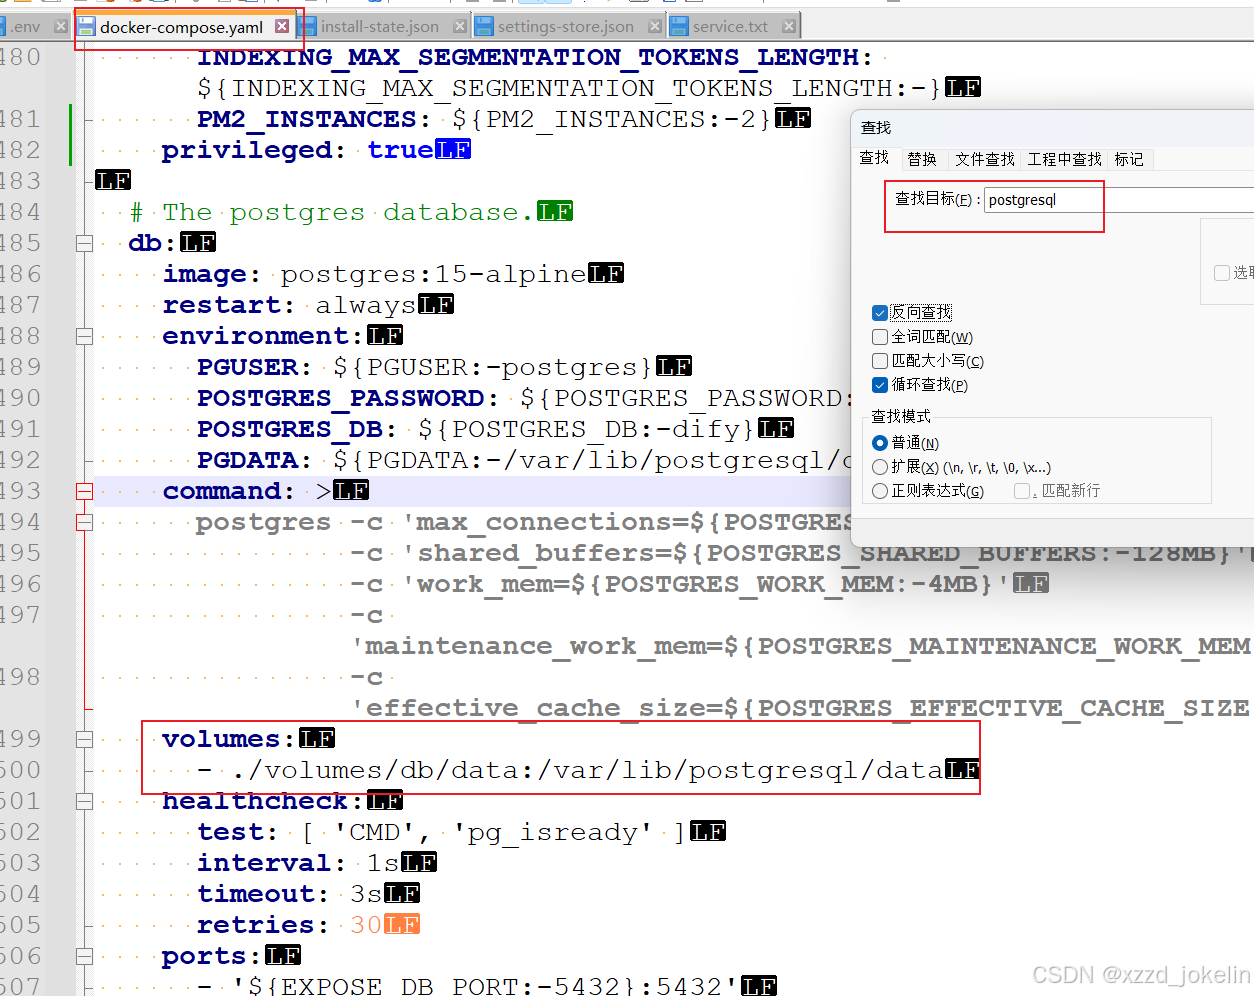Click the './volumes/db/data:/var/lib/postgresql/data' volume path
The image size is (1254, 996).
(588, 770)
